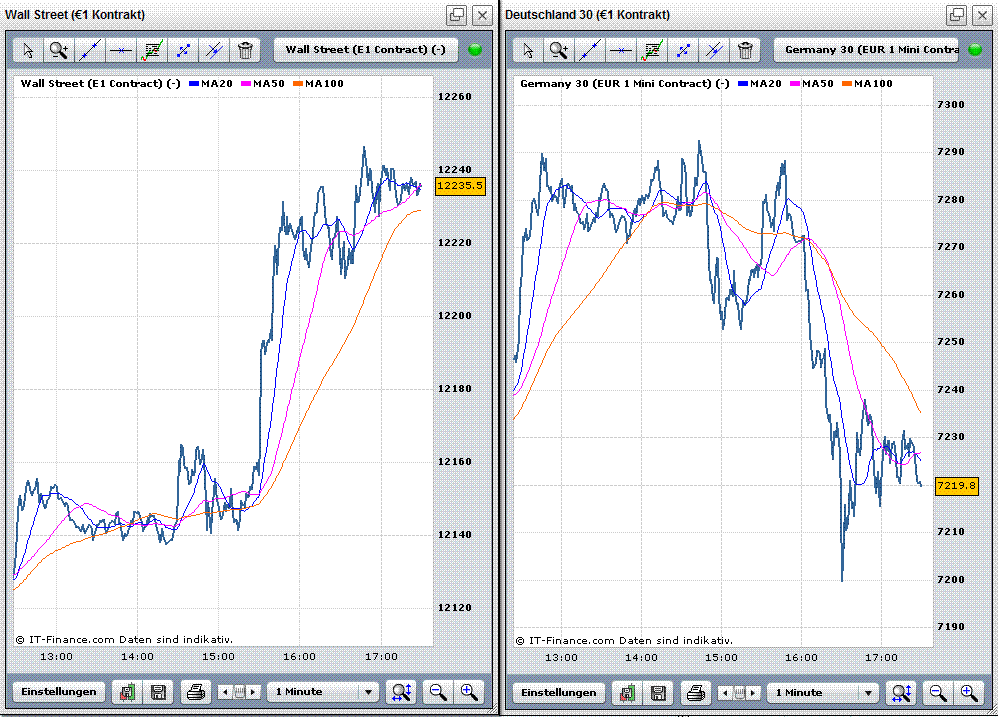Select the pointer tool in Deutschland 30 chart

coord(528,50)
